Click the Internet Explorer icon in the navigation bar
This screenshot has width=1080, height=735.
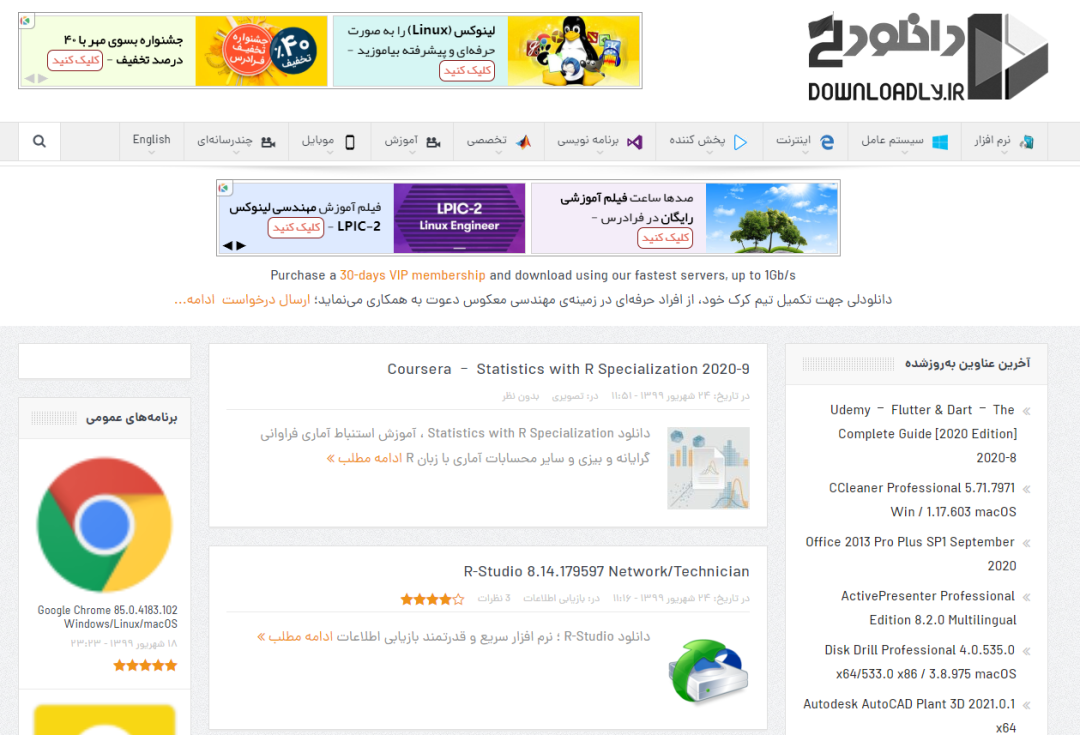[x=827, y=142]
